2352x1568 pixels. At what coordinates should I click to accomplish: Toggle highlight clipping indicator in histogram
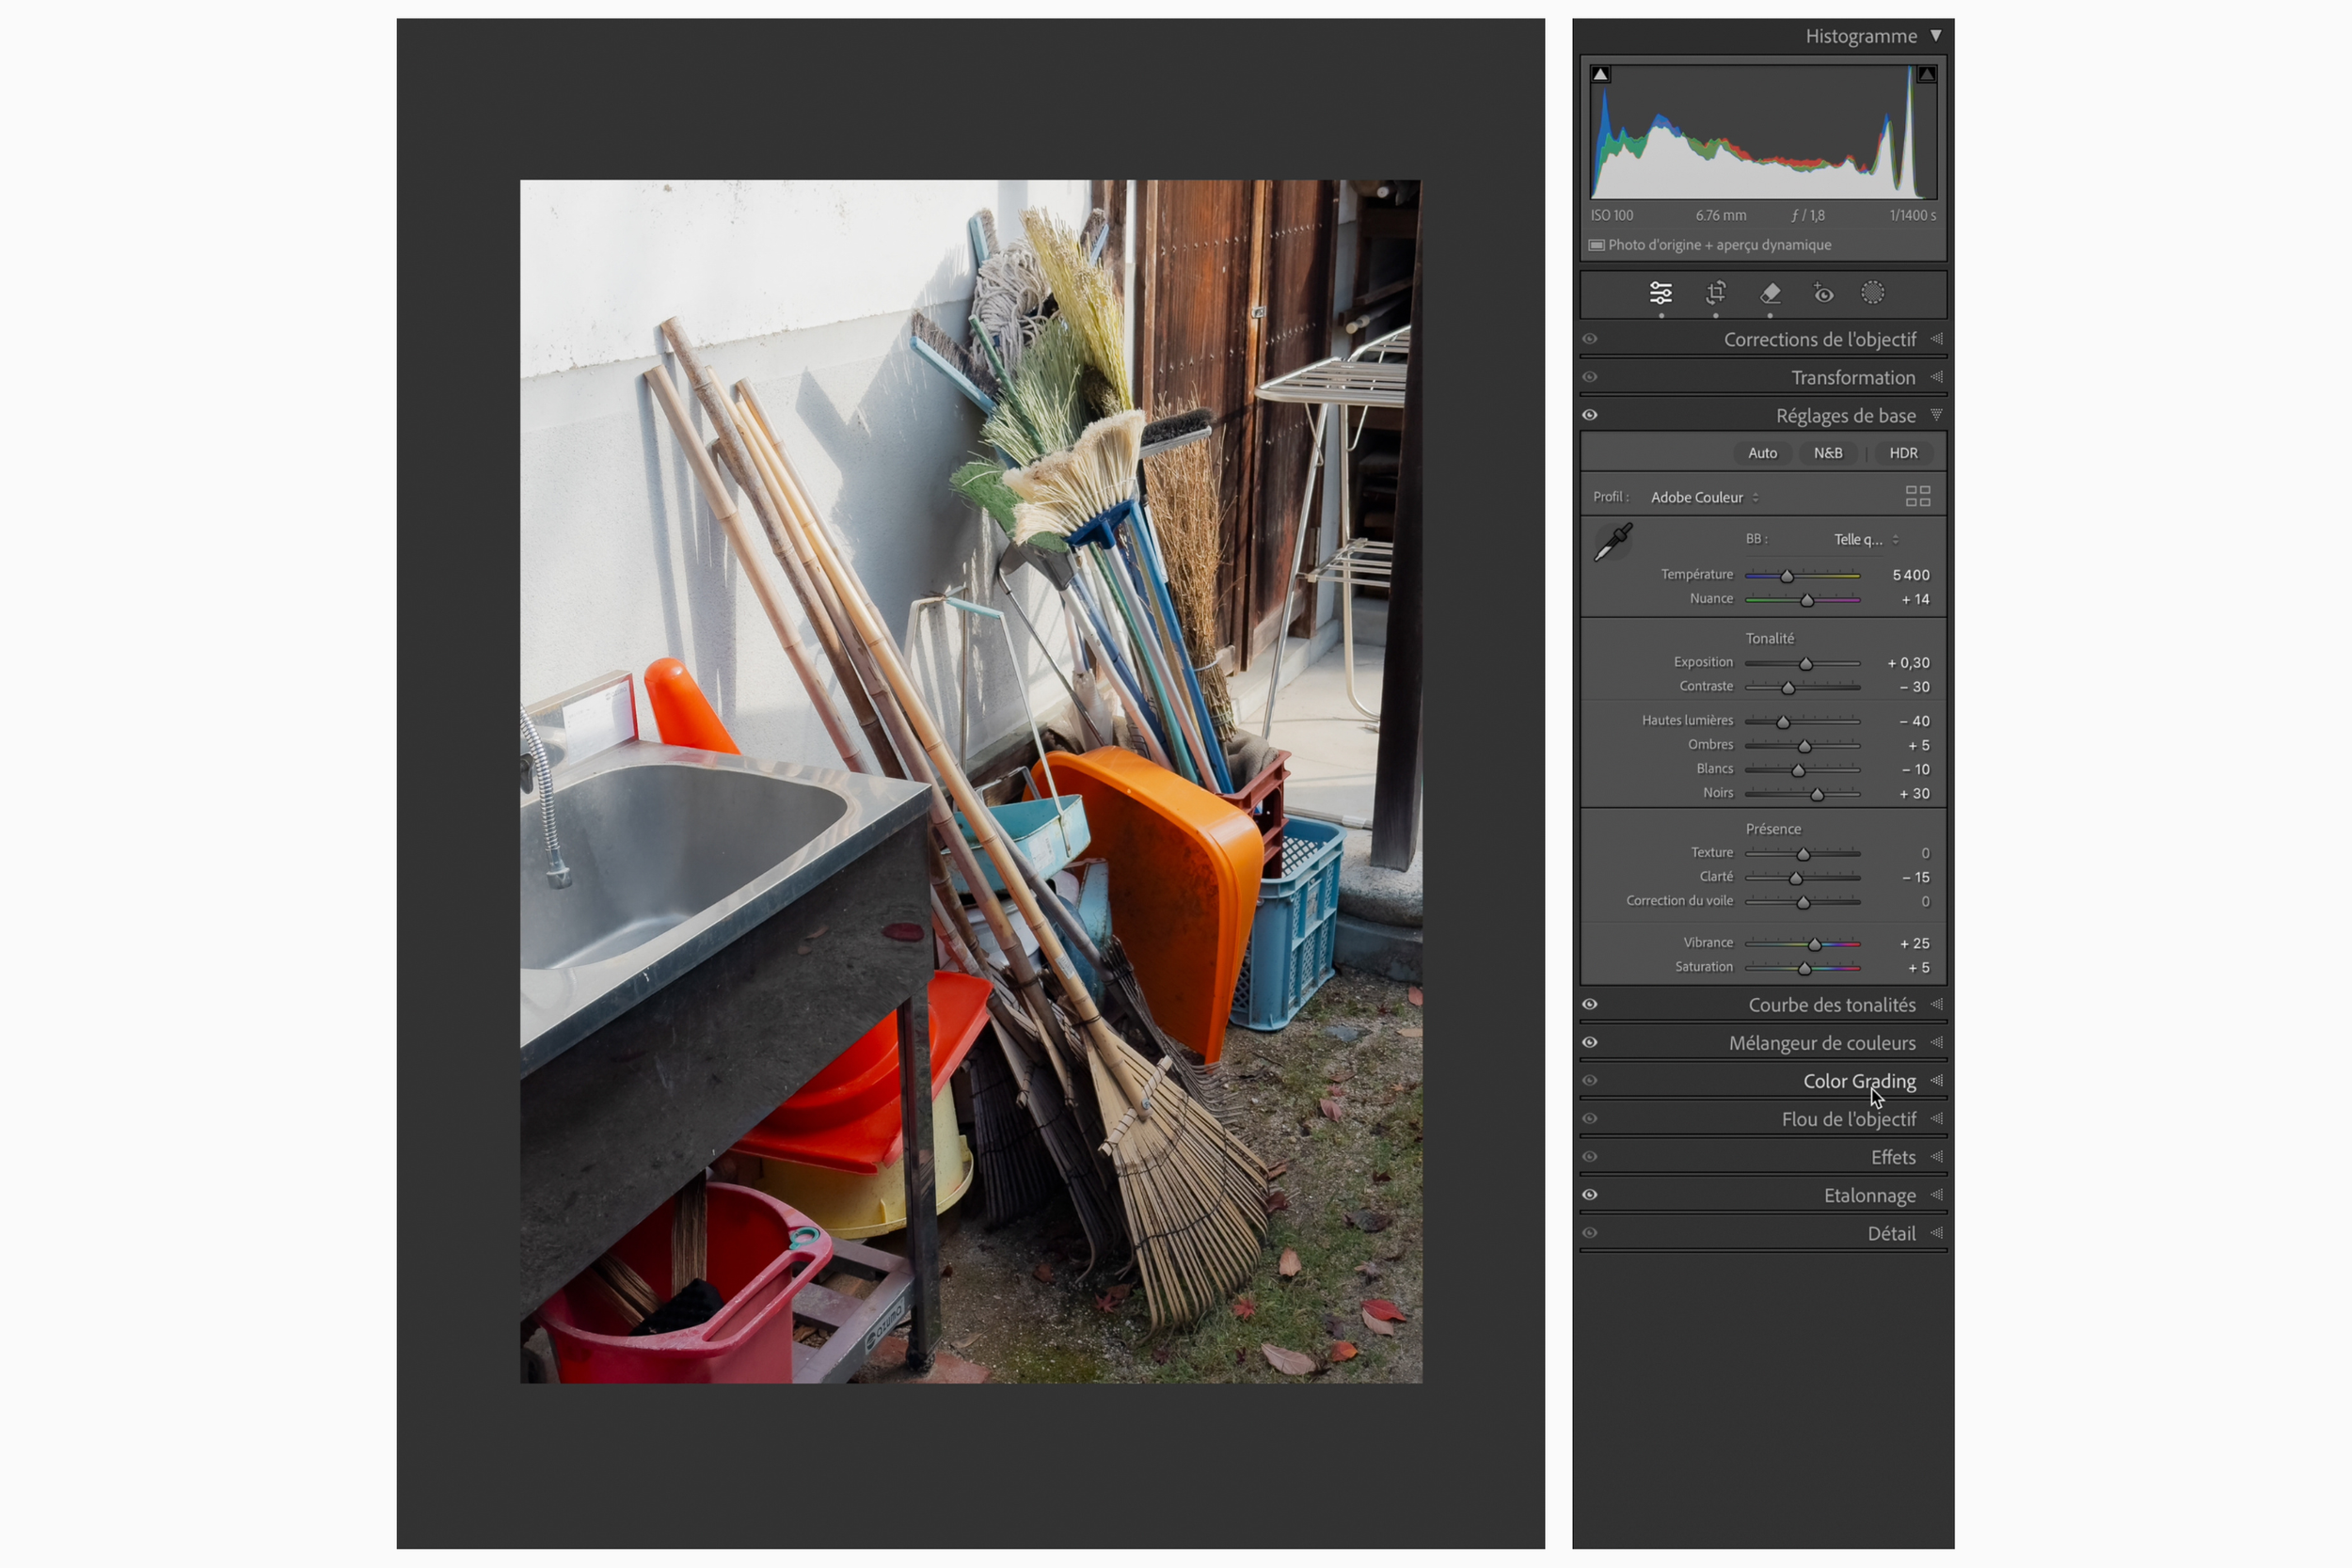pos(1926,74)
